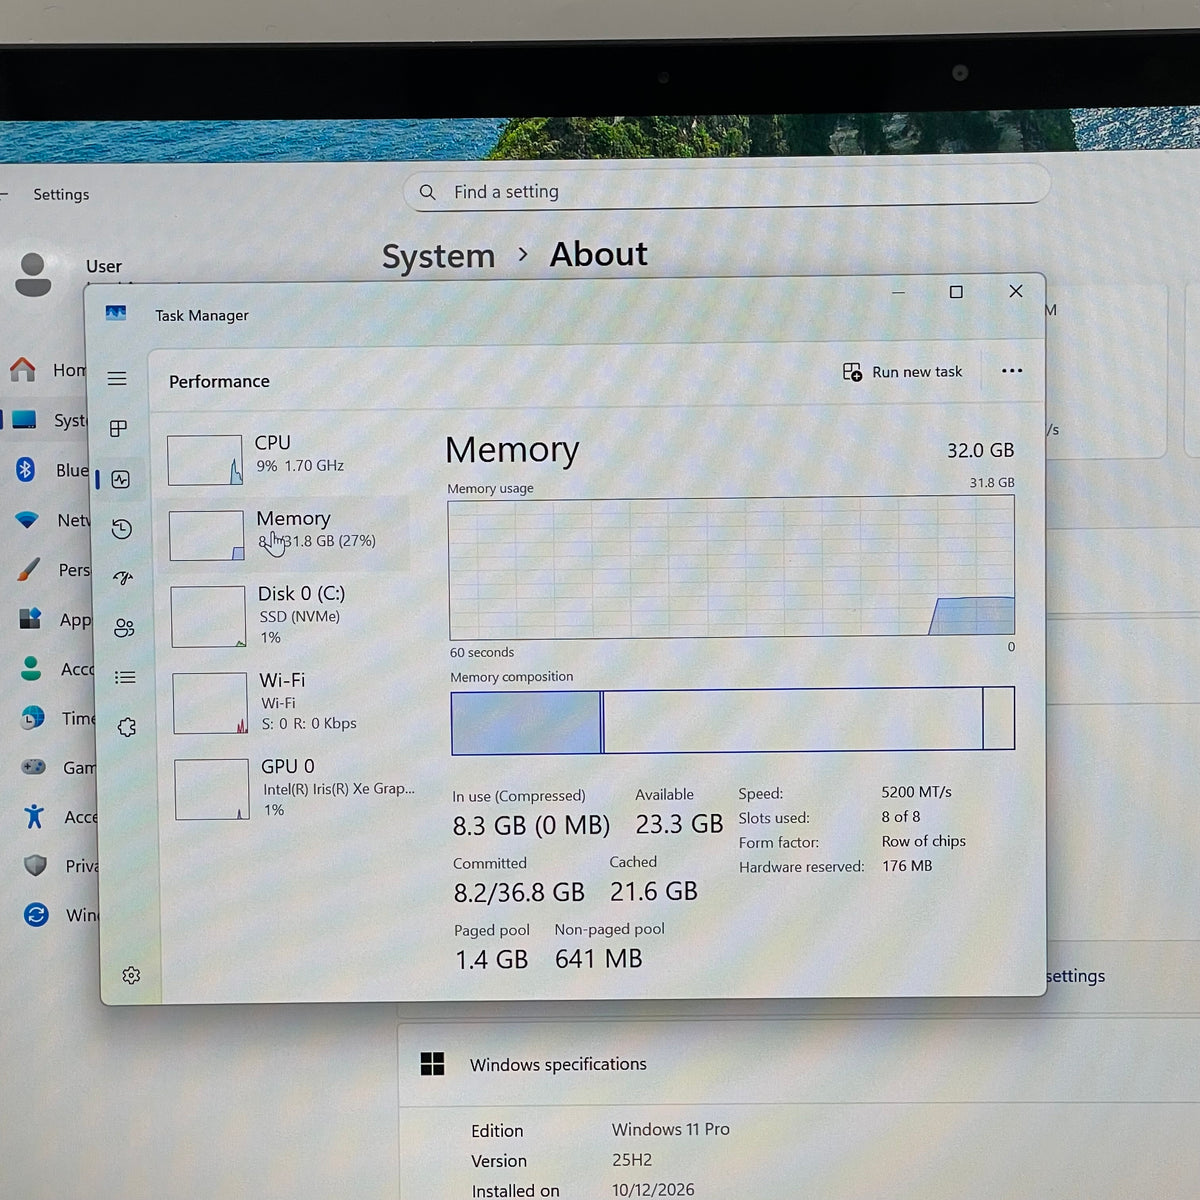Open Time & language in Settings sidebar
Image resolution: width=1200 pixels, height=1200 pixels.
(x=58, y=718)
